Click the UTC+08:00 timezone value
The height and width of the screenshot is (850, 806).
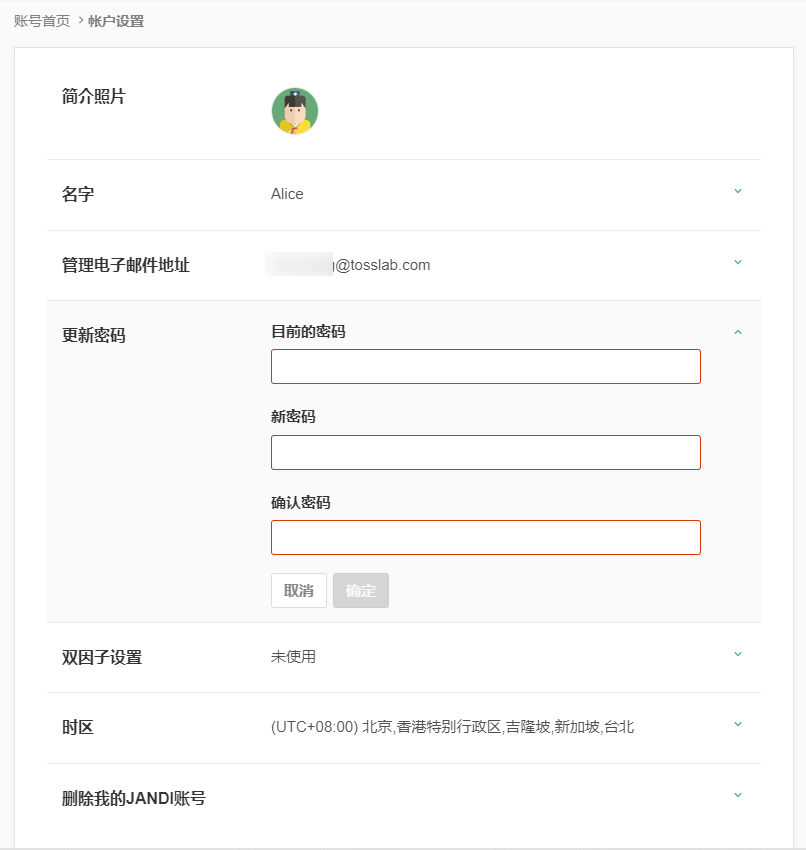pos(452,727)
